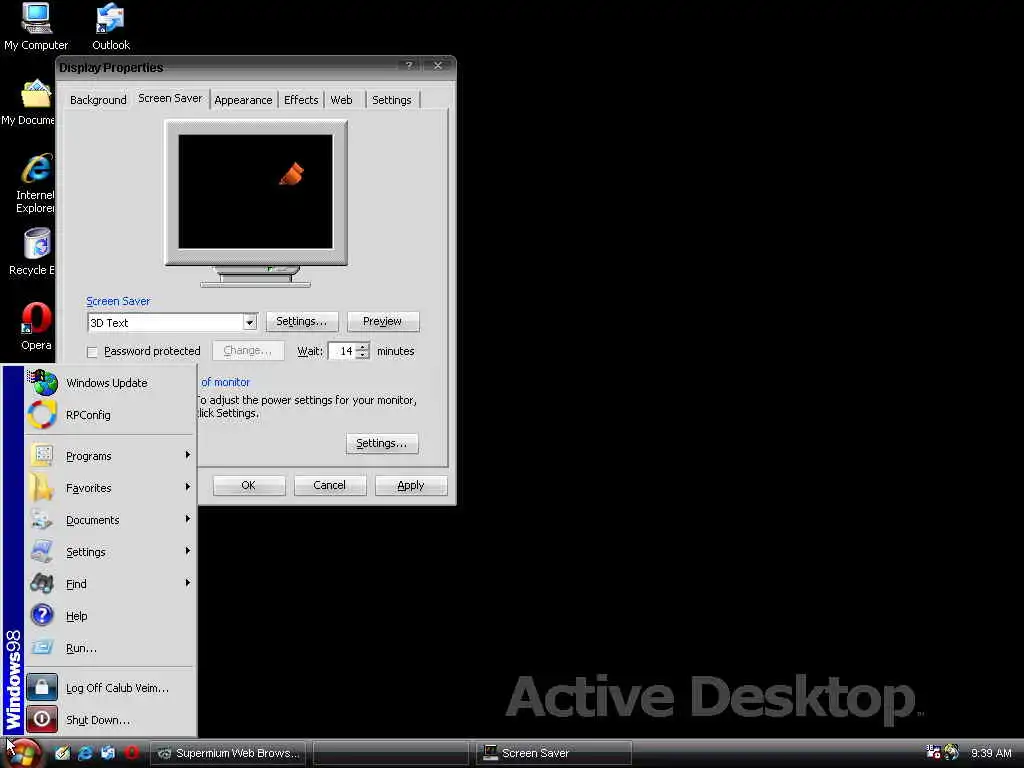Click the blank taskbar button
The image size is (1024, 768).
tap(391, 753)
